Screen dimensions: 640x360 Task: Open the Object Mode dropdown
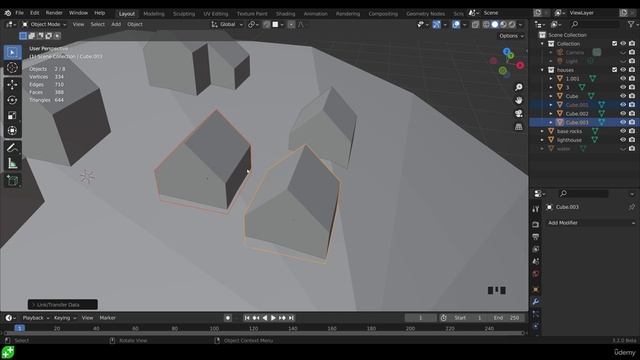[44, 24]
